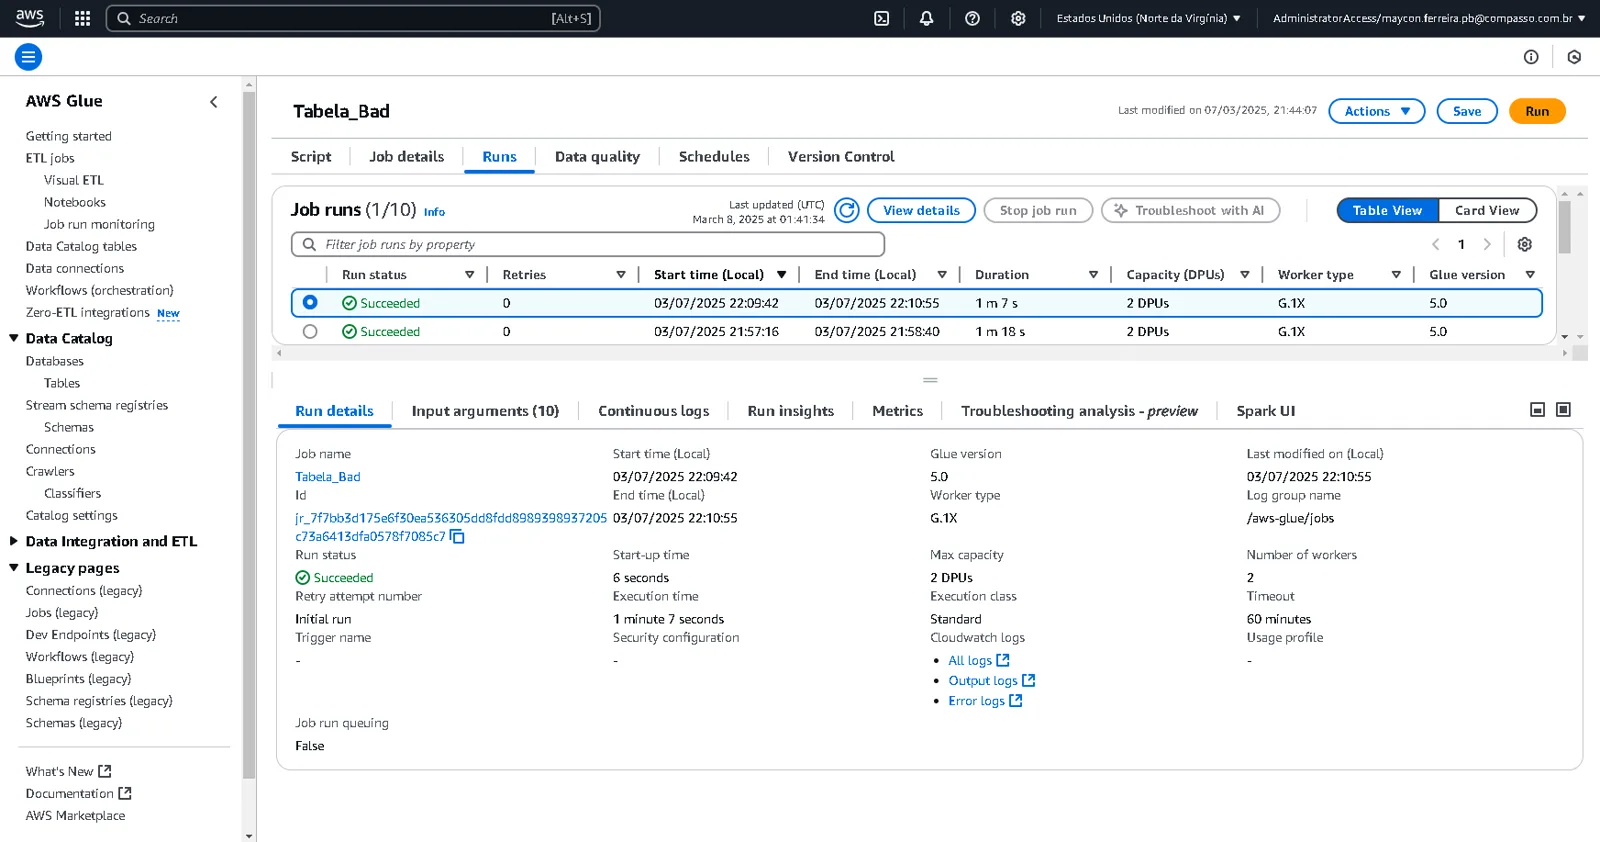The image size is (1600, 842).
Task: Show Input arguments (10) tab
Action: 485,411
